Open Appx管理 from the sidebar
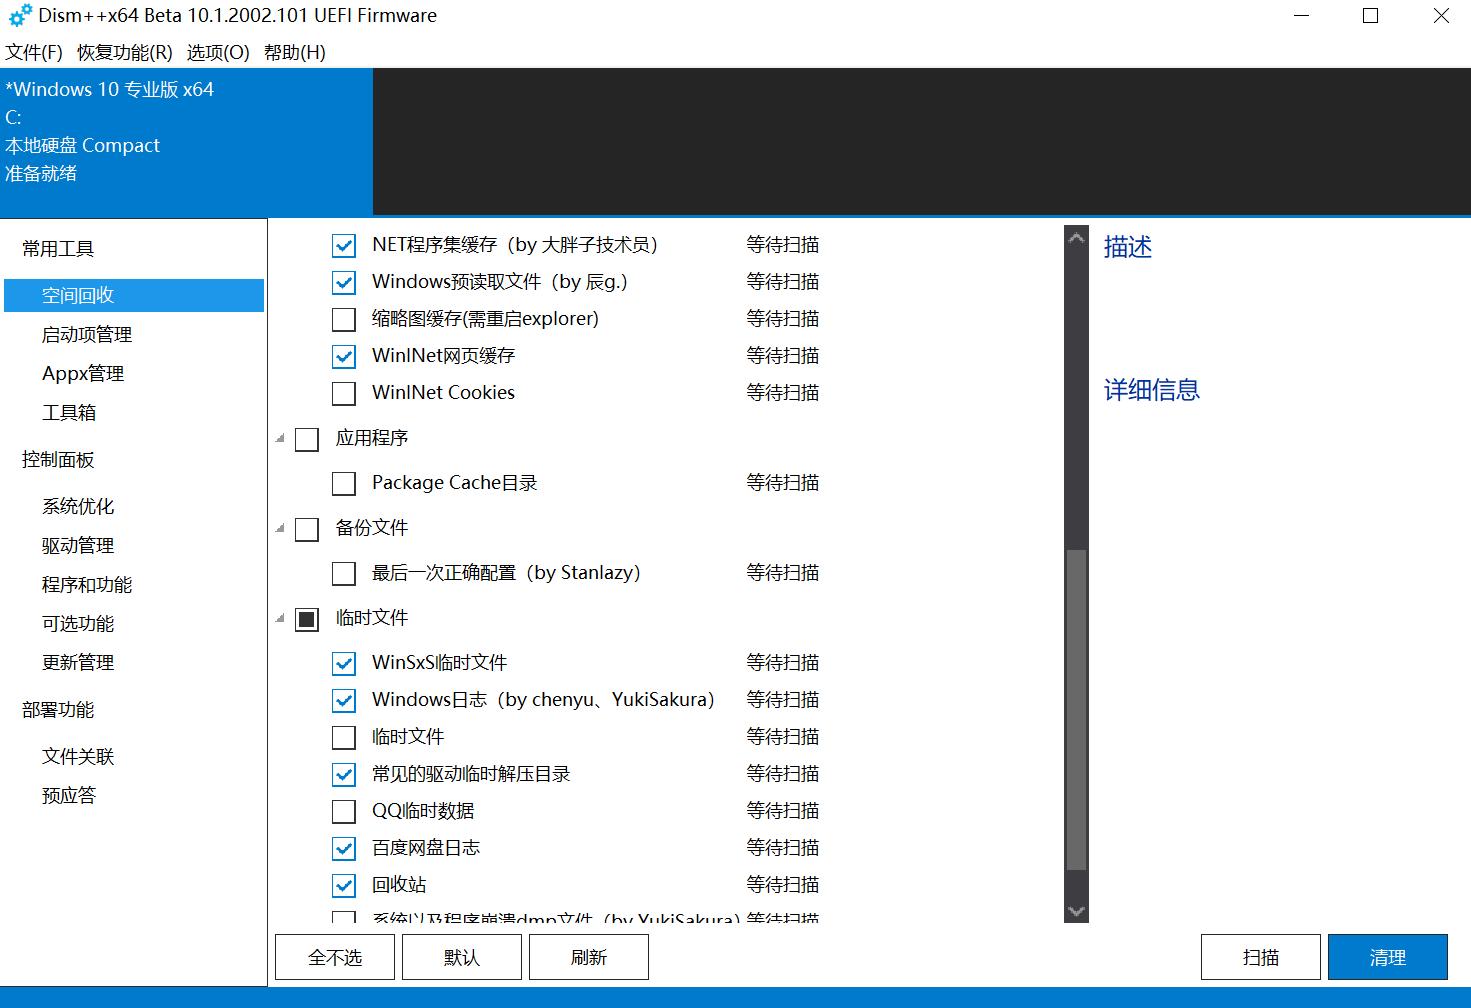This screenshot has height=1008, width=1471. tap(82, 373)
